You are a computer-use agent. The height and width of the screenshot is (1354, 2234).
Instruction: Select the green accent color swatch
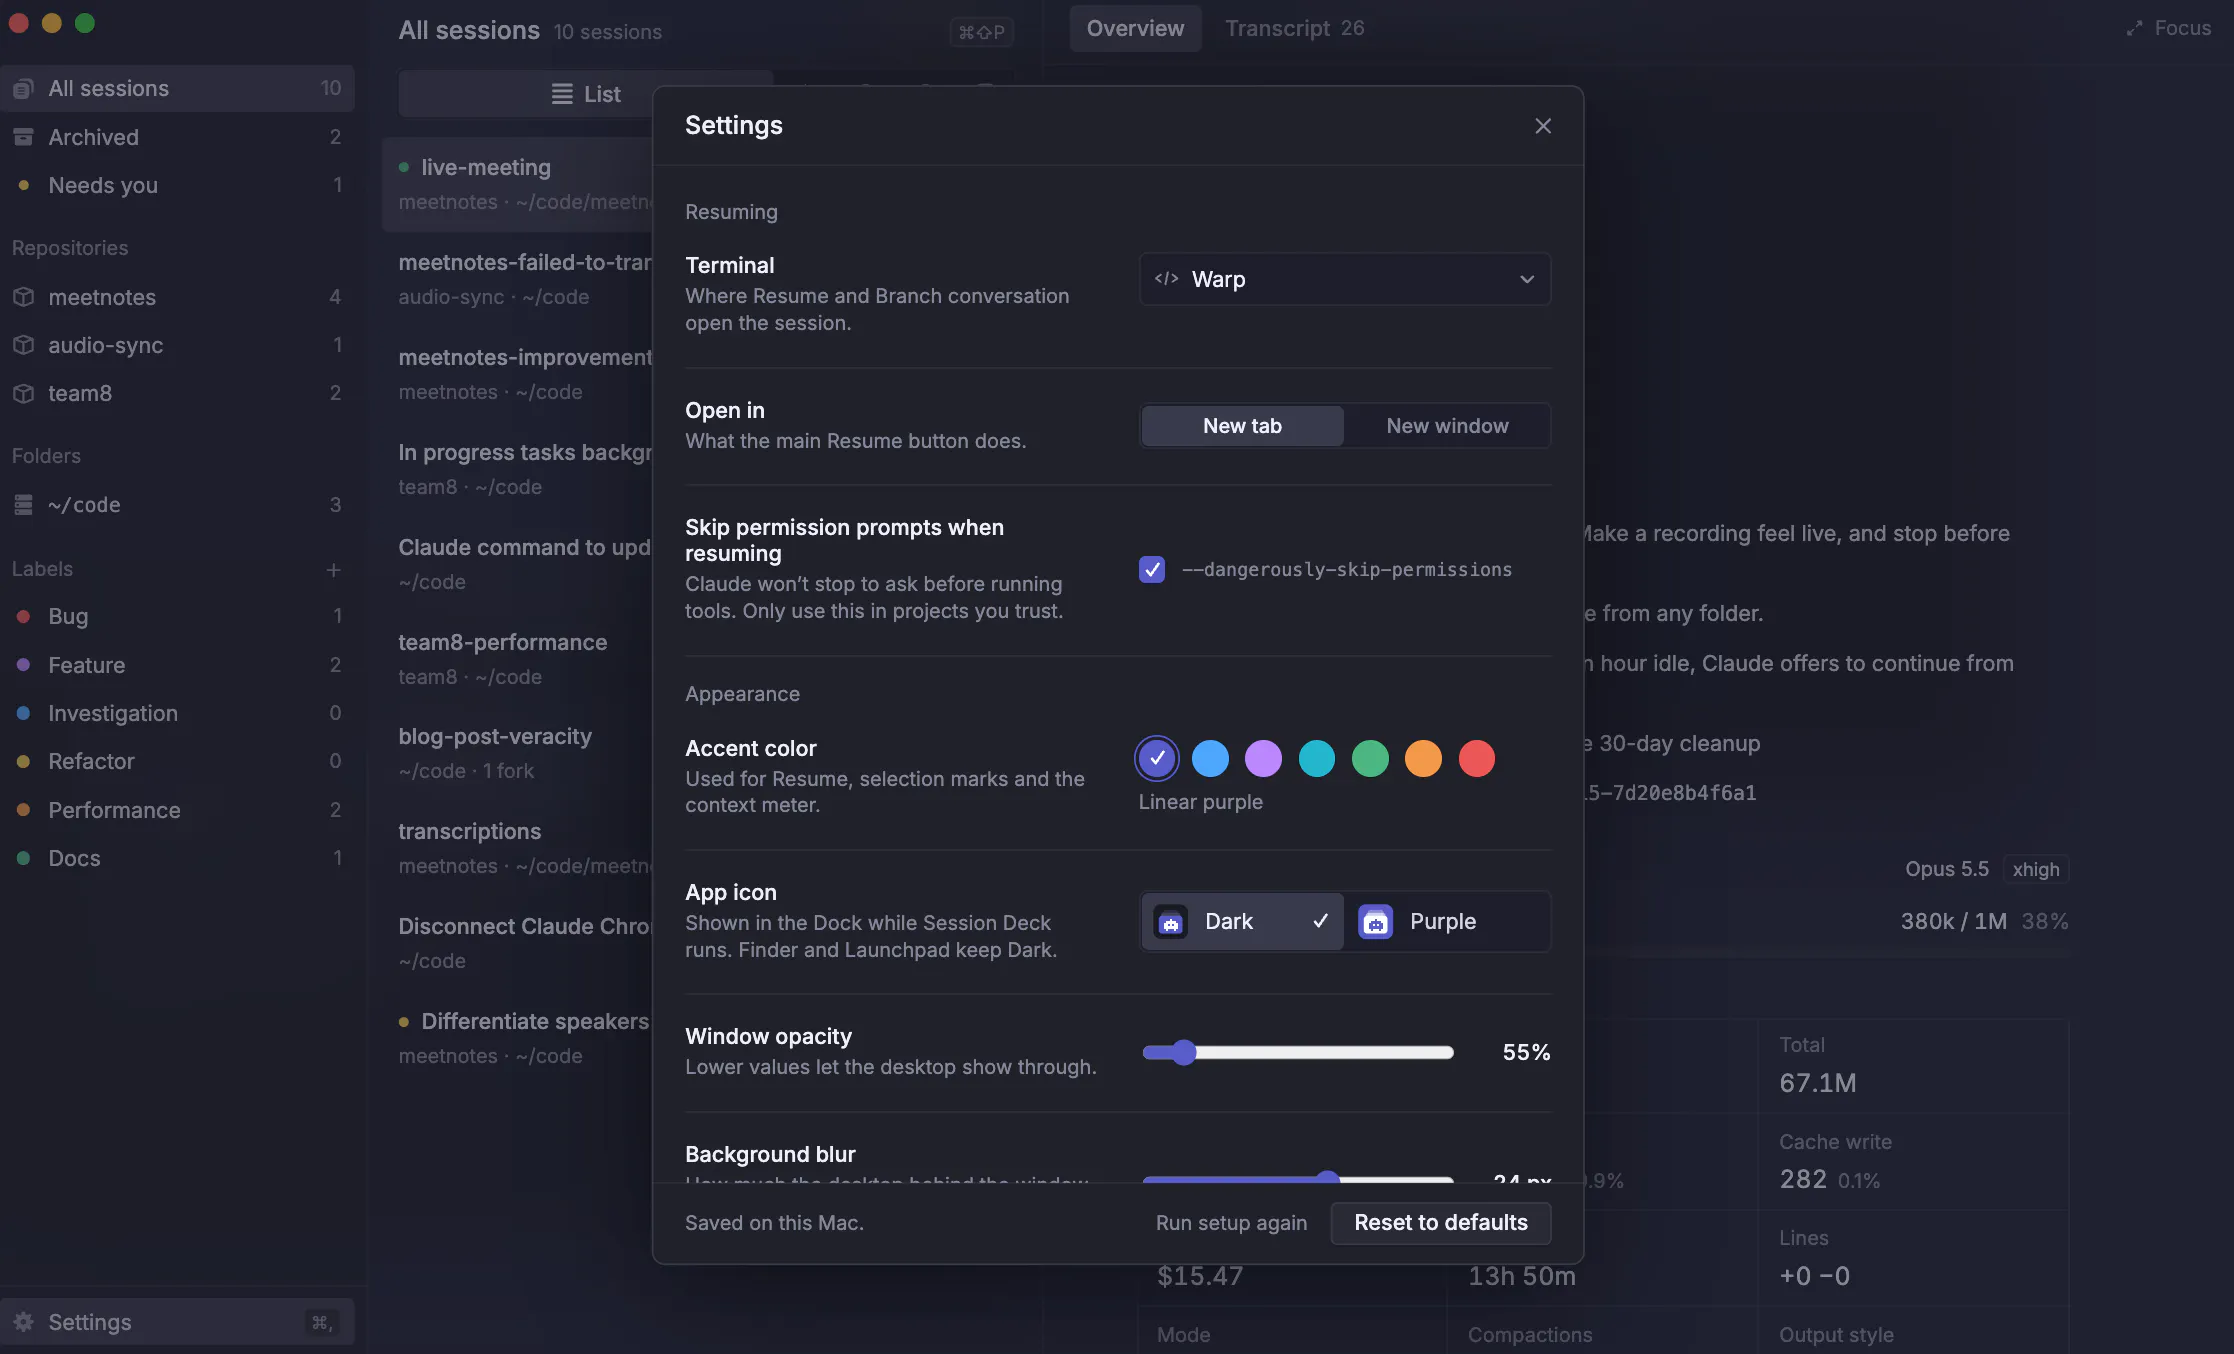[x=1370, y=759]
